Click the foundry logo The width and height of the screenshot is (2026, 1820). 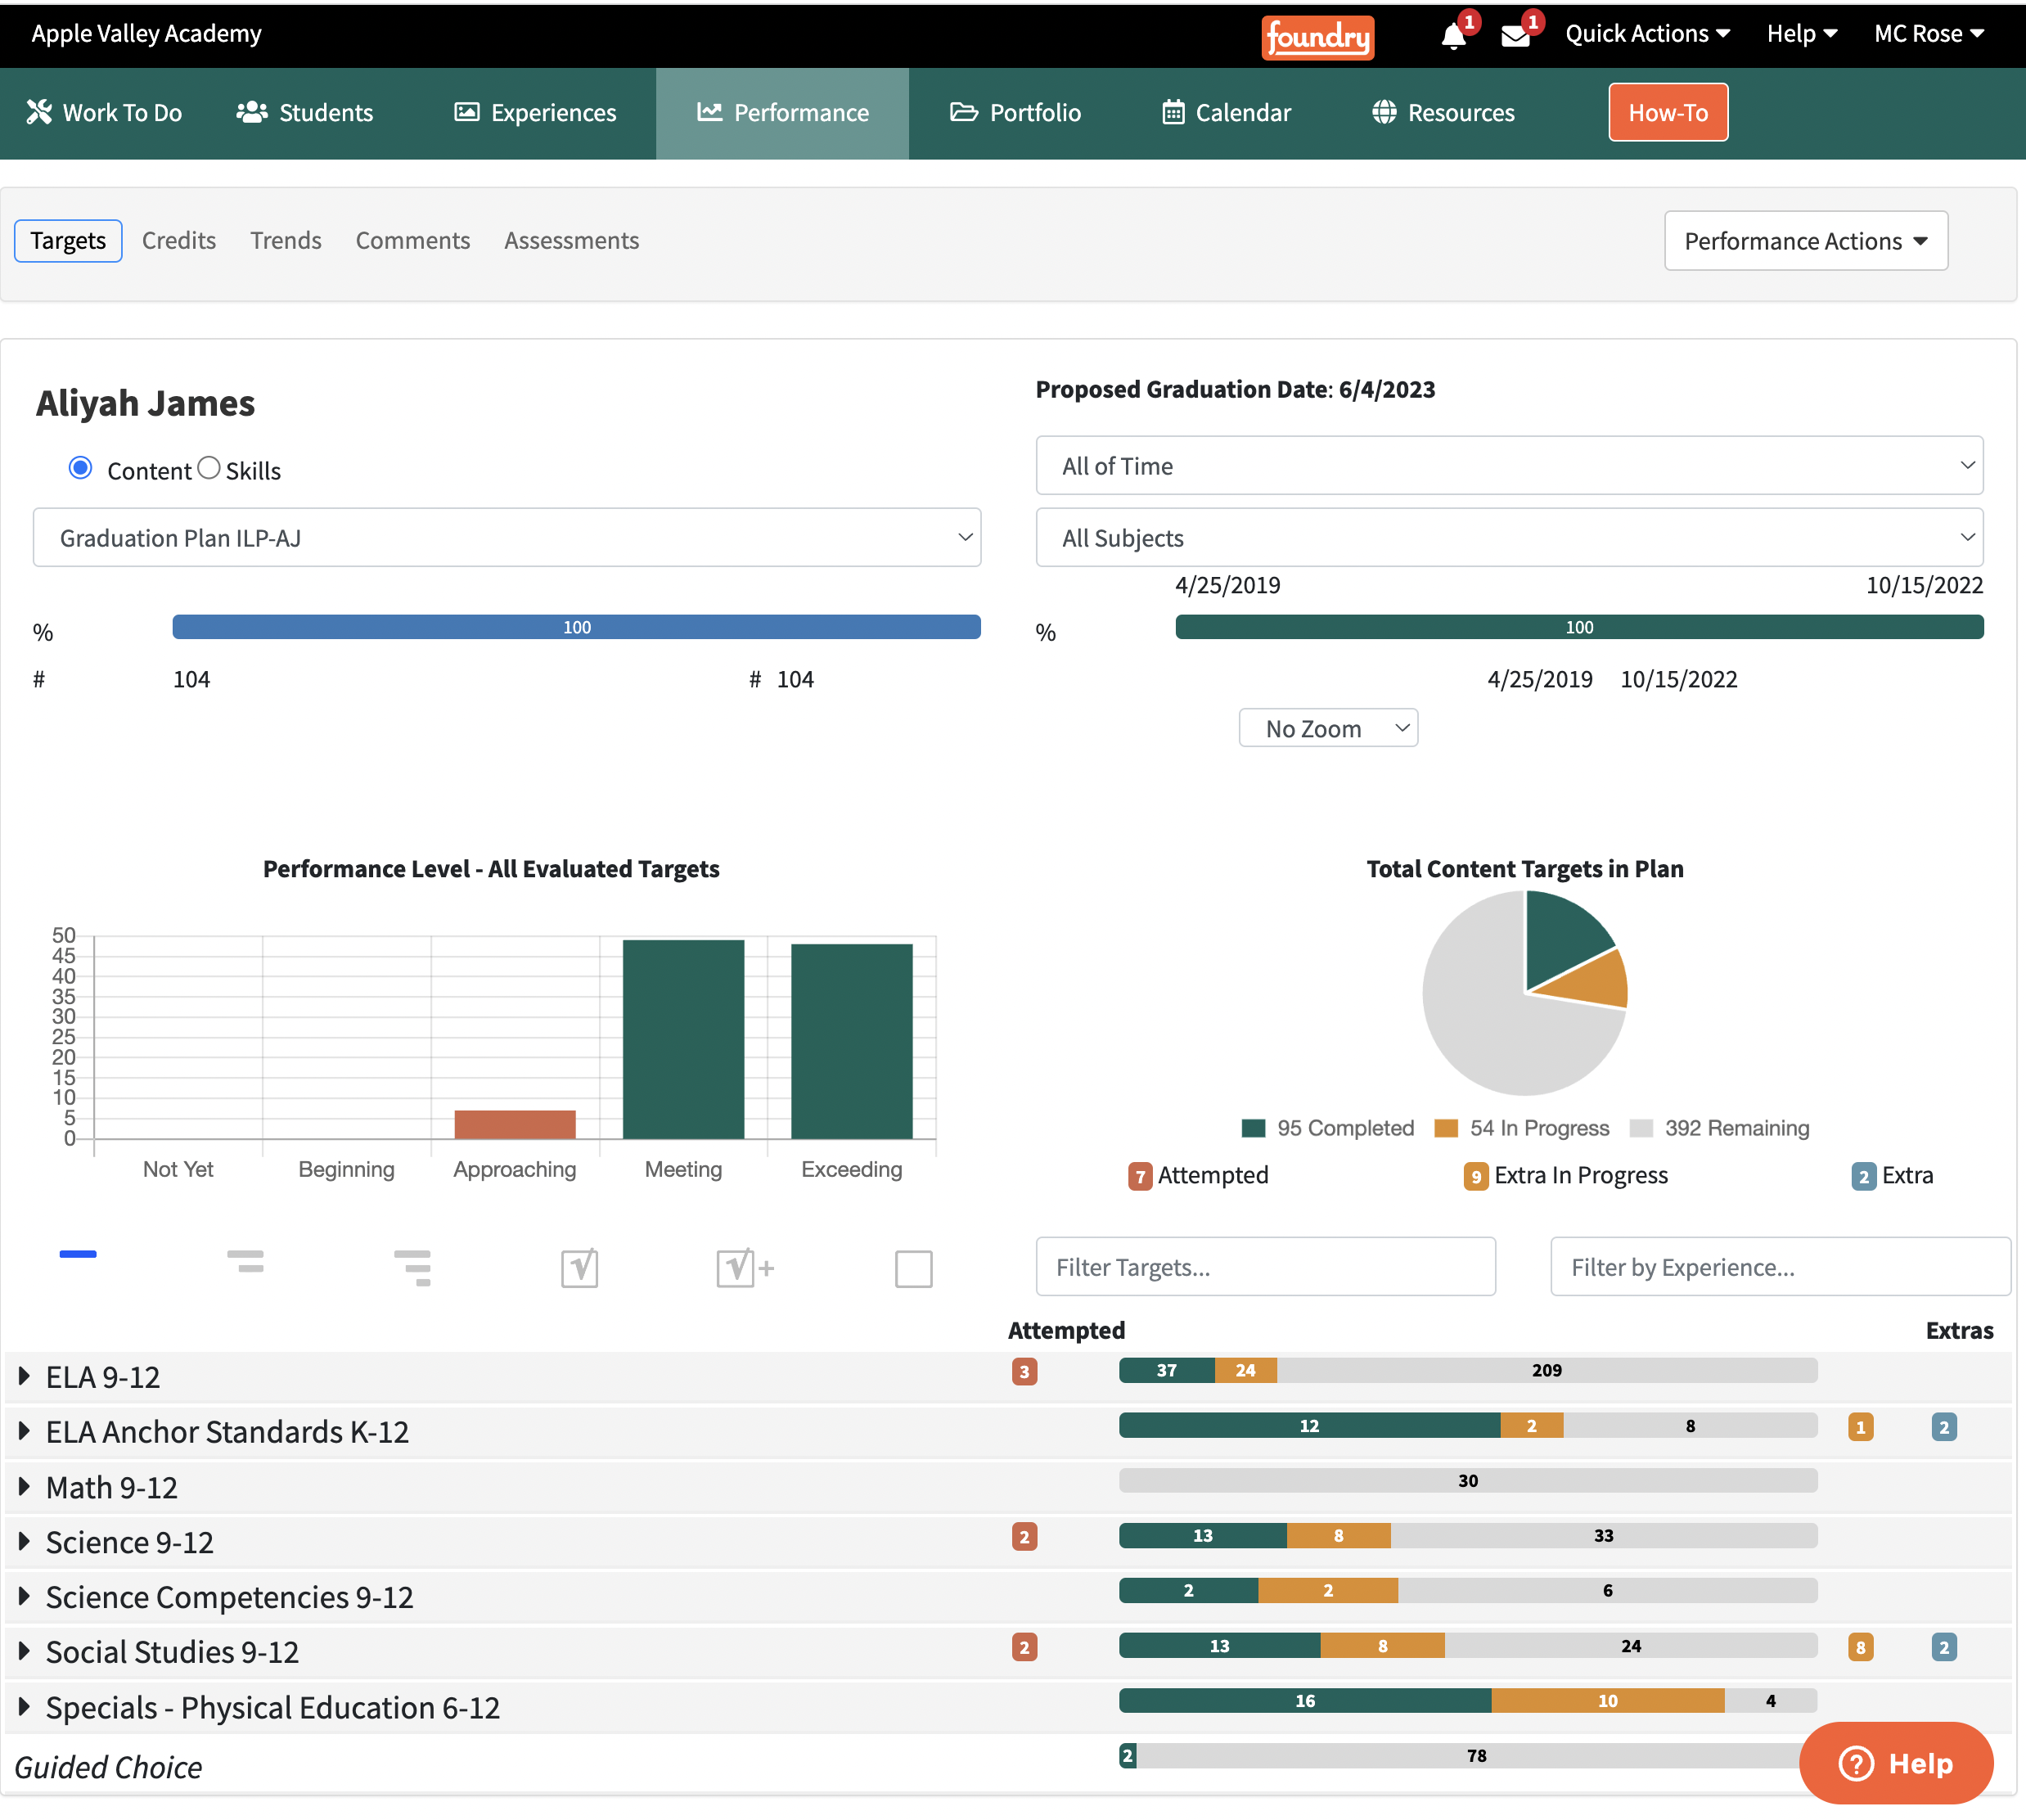[1317, 37]
